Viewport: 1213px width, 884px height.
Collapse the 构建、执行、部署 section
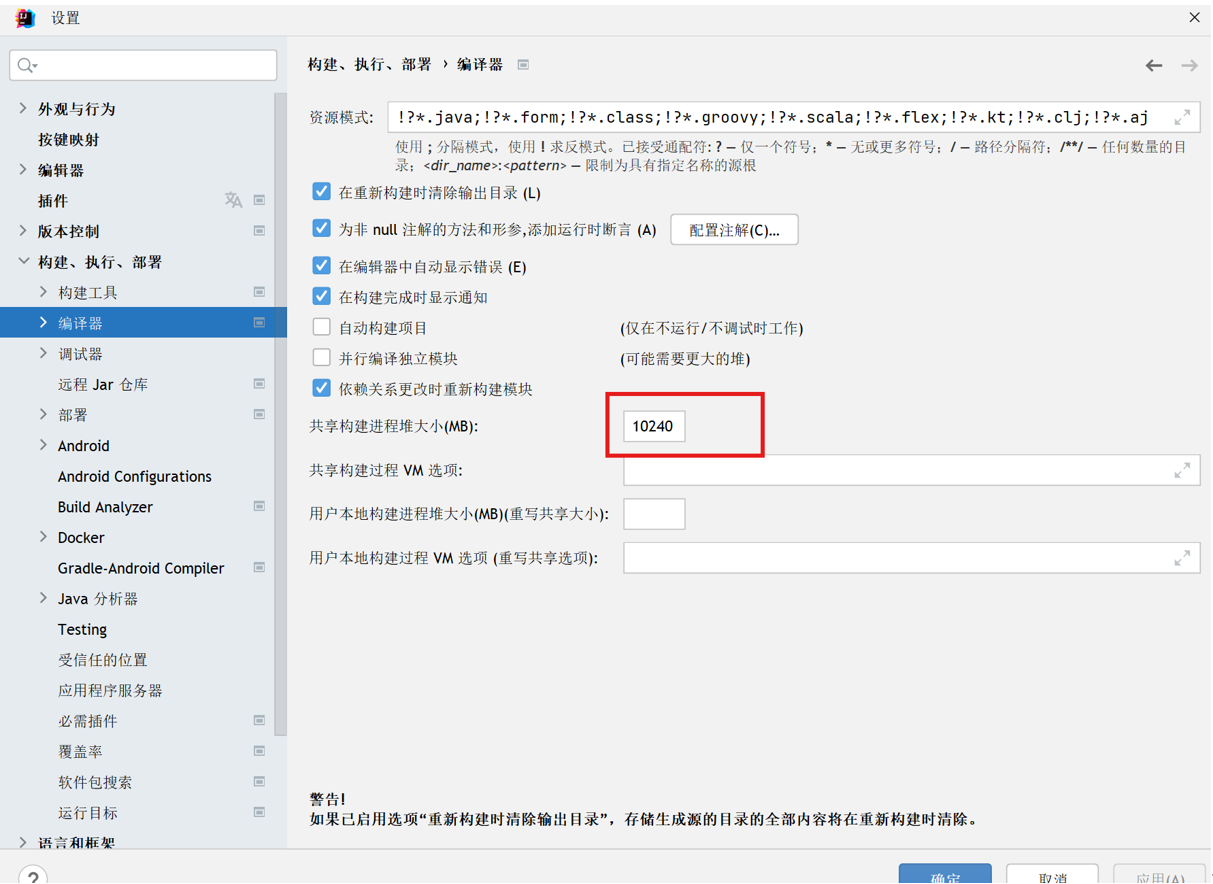[x=22, y=261]
